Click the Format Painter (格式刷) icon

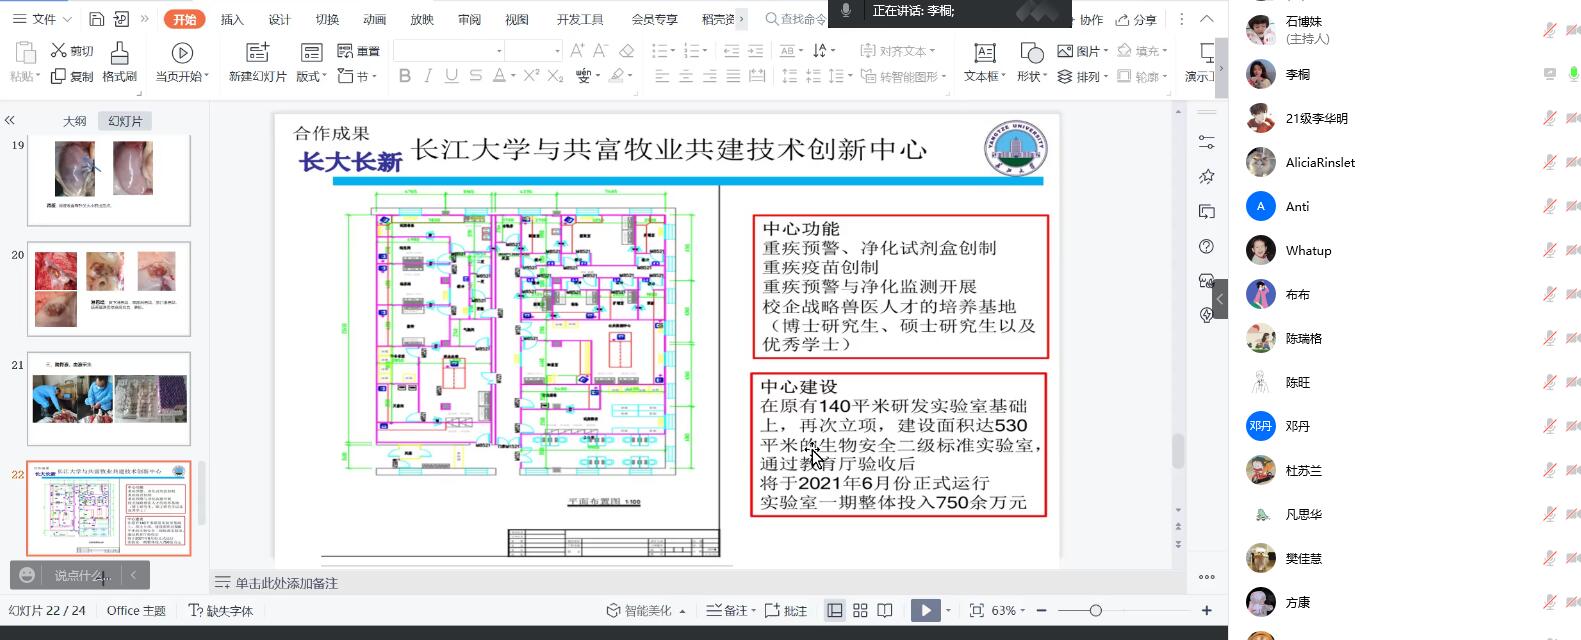pos(119,53)
